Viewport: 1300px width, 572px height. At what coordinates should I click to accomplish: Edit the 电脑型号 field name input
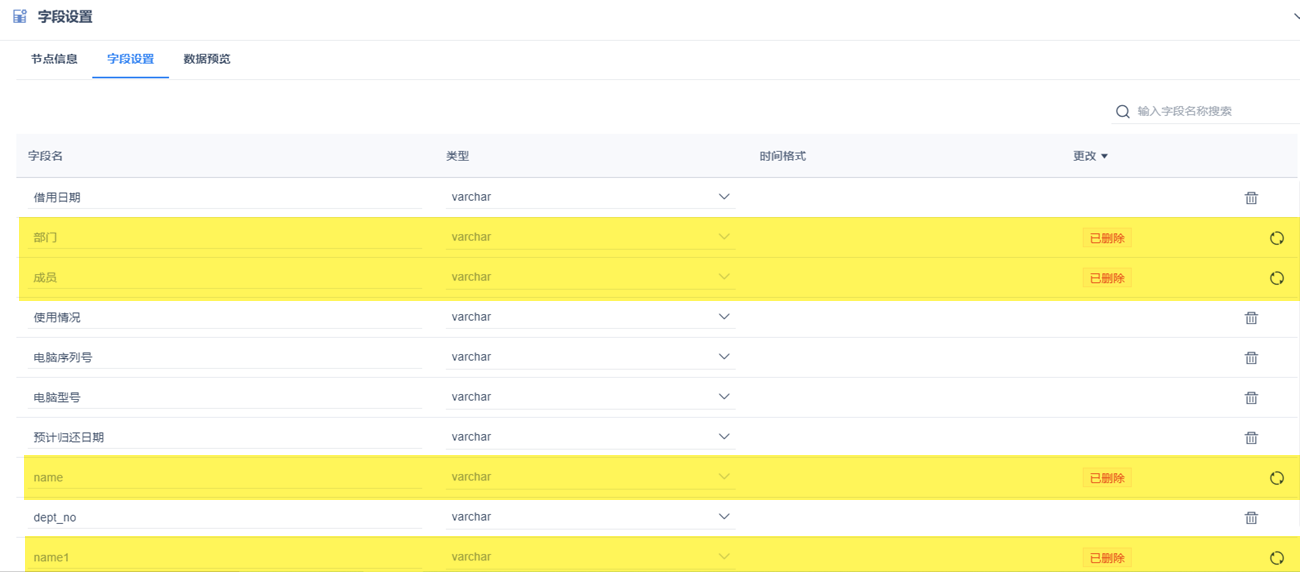click(225, 397)
